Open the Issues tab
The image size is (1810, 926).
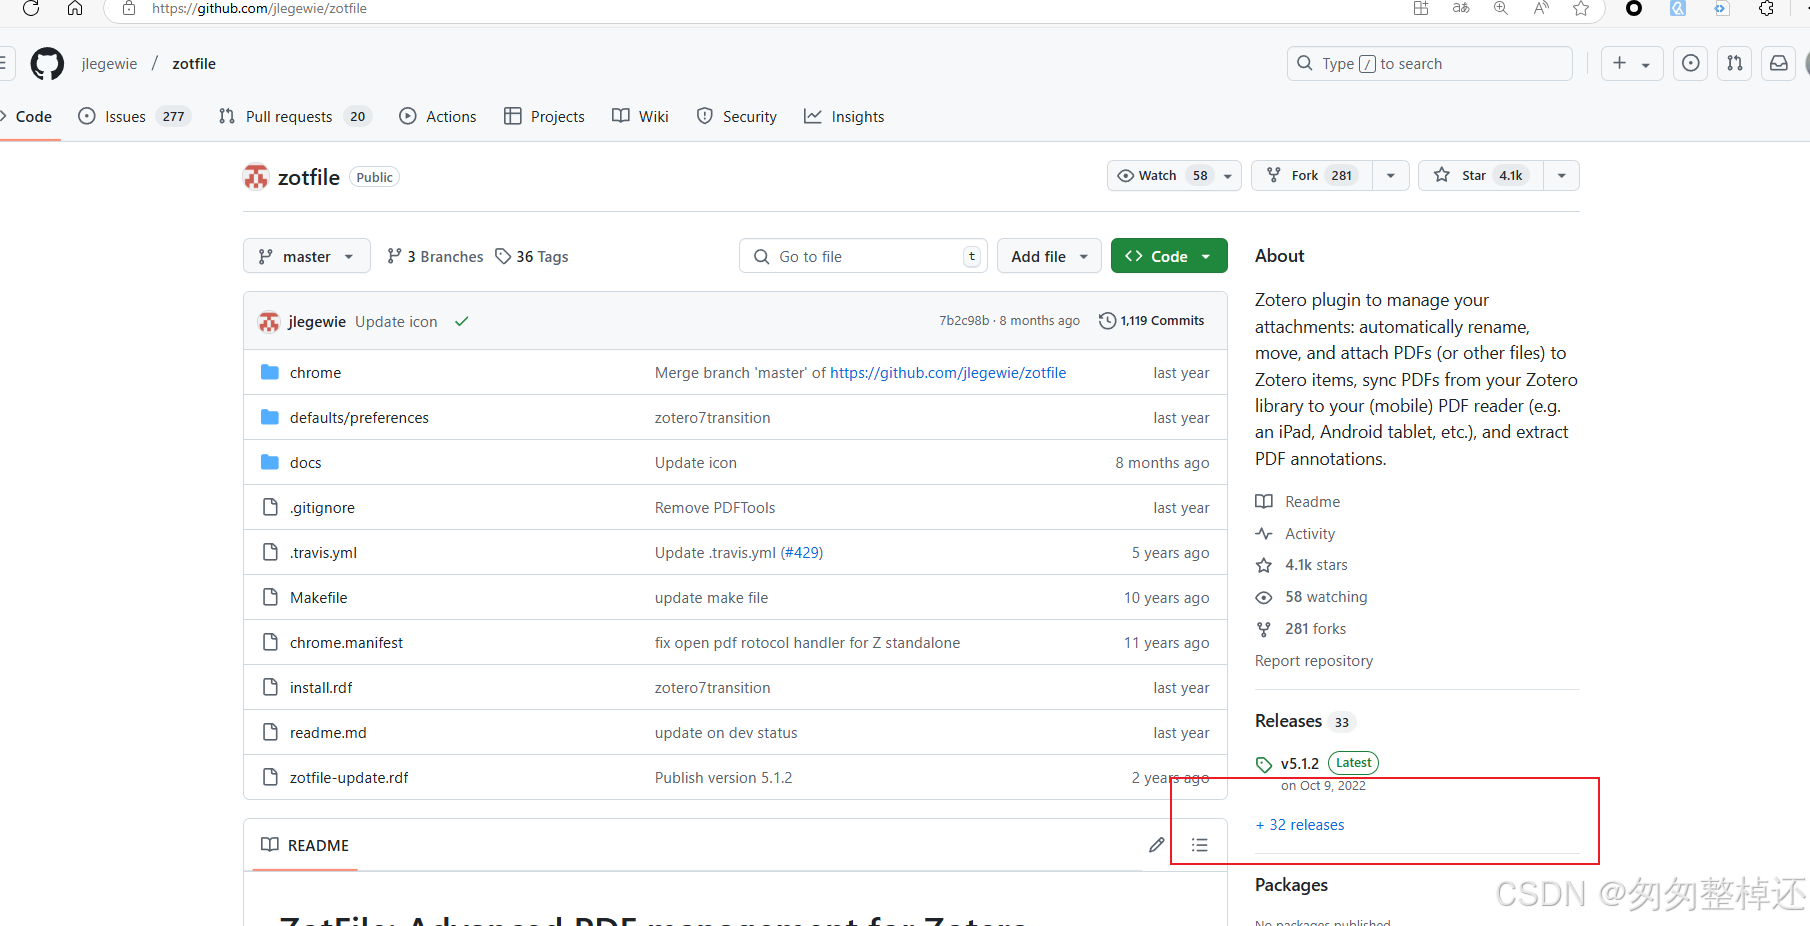click(134, 116)
